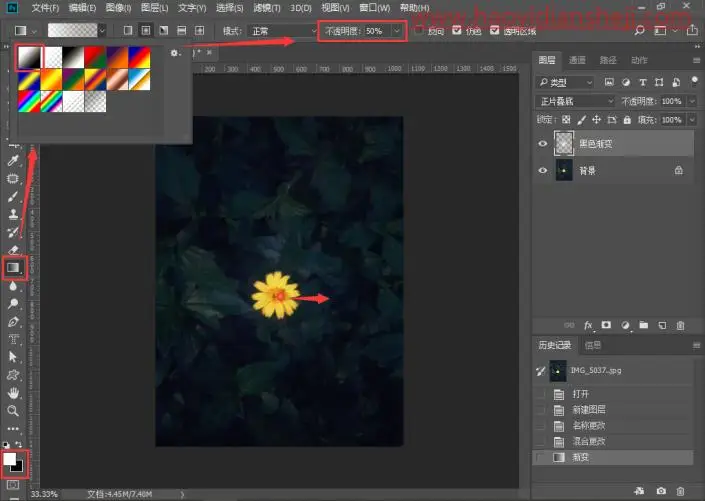This screenshot has height=501, width=705.
Task: Toggle the 透明区域 transparency checkbox
Action: pyautogui.click(x=495, y=30)
